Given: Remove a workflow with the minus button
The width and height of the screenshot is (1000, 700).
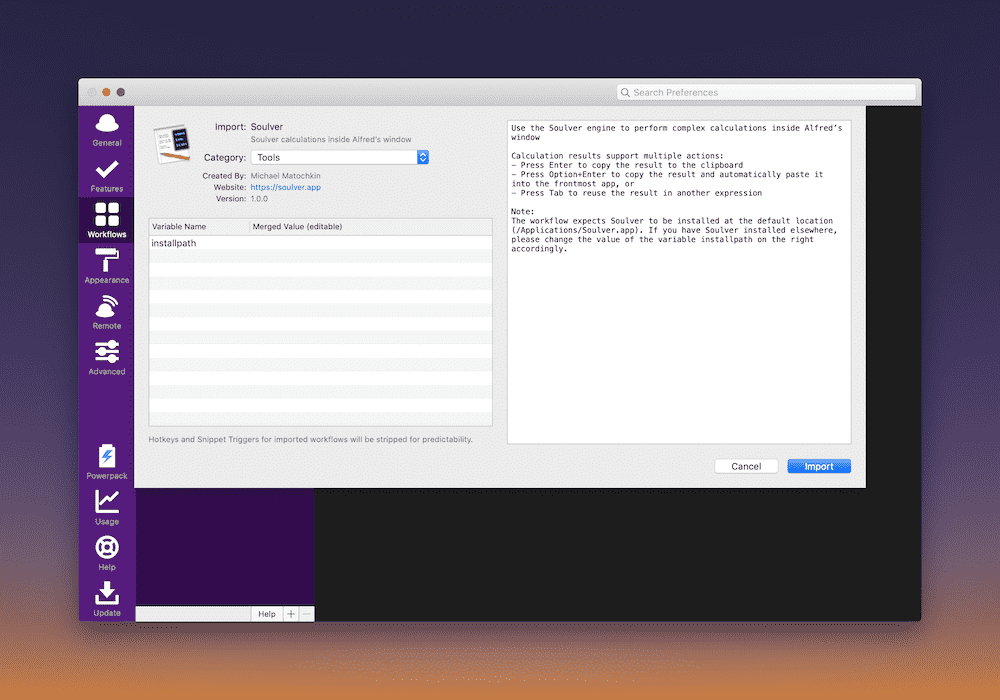Looking at the screenshot, I should click(307, 614).
